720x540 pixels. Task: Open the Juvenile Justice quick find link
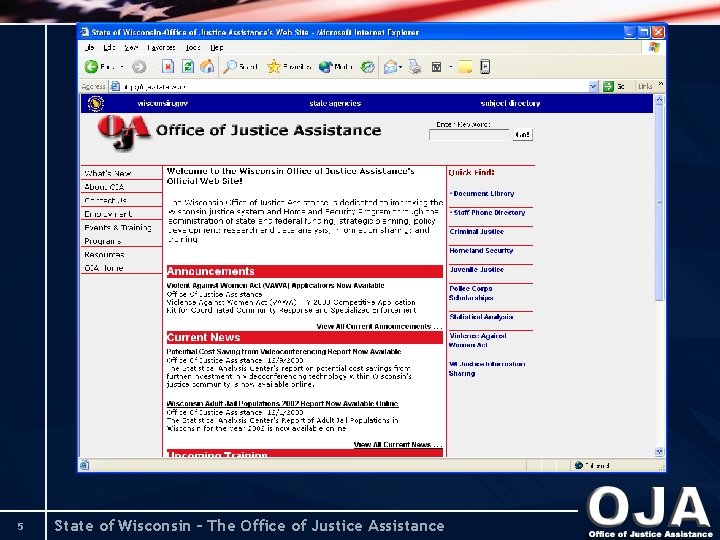477,270
